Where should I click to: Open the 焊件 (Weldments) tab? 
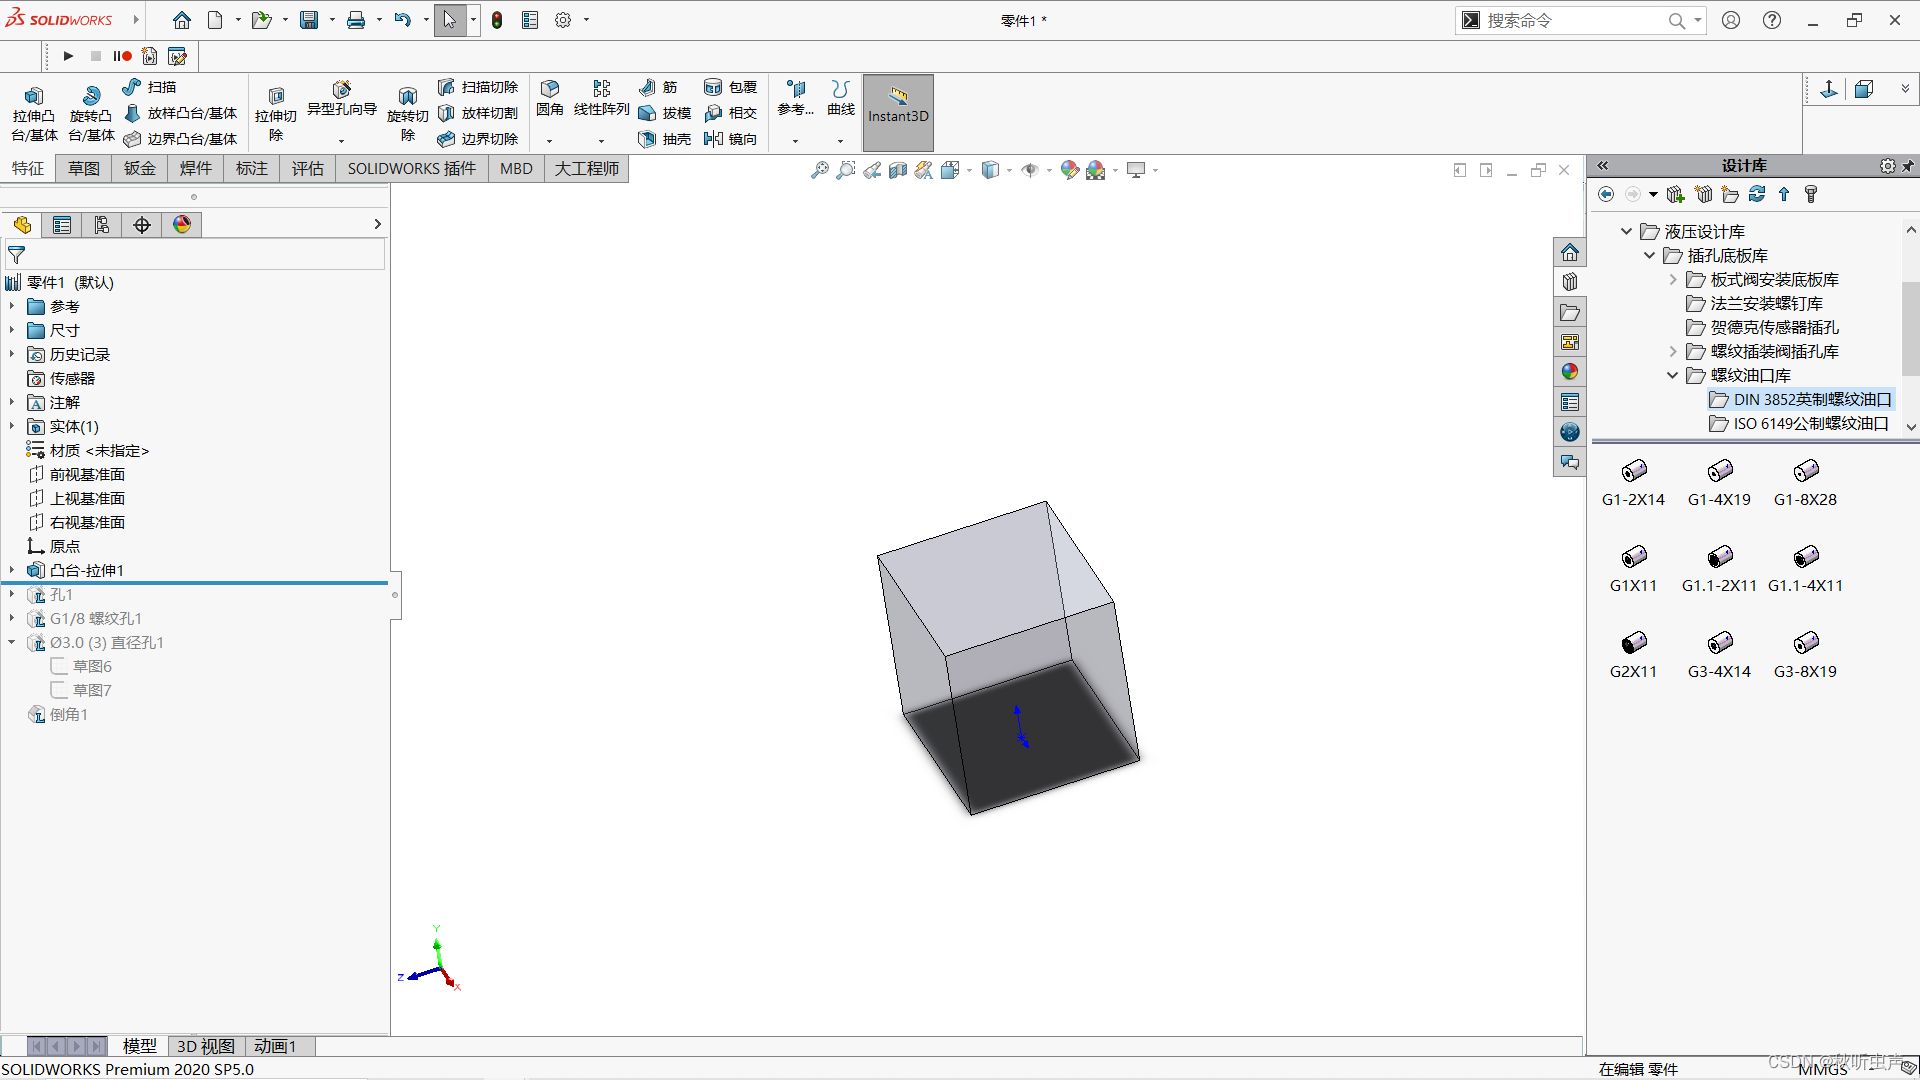[196, 169]
